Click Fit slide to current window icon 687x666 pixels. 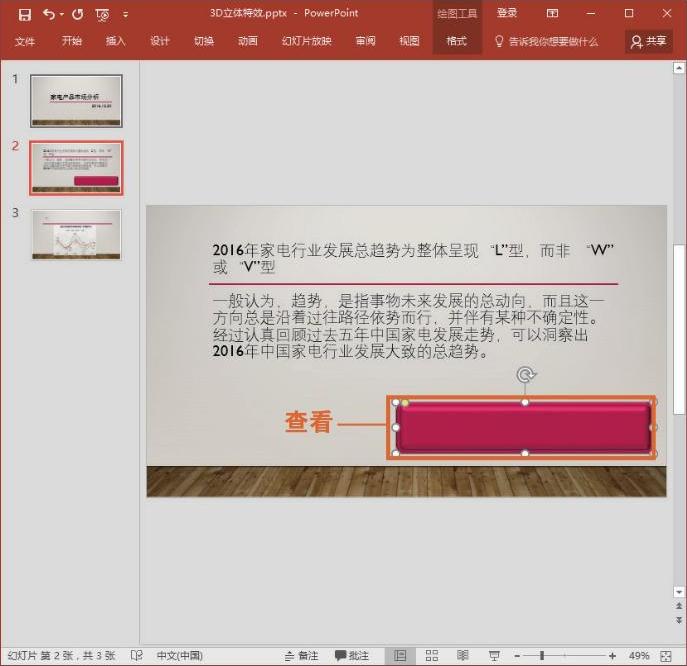(x=666, y=656)
